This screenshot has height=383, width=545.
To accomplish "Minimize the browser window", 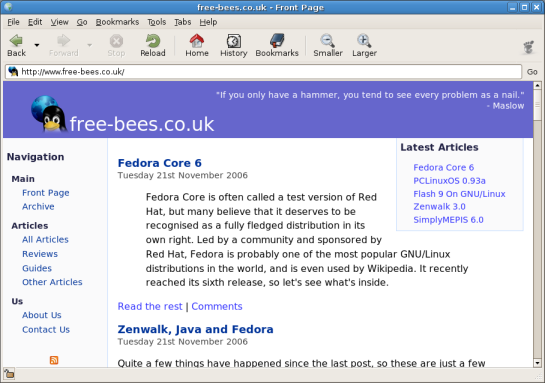I will point(512,7).
